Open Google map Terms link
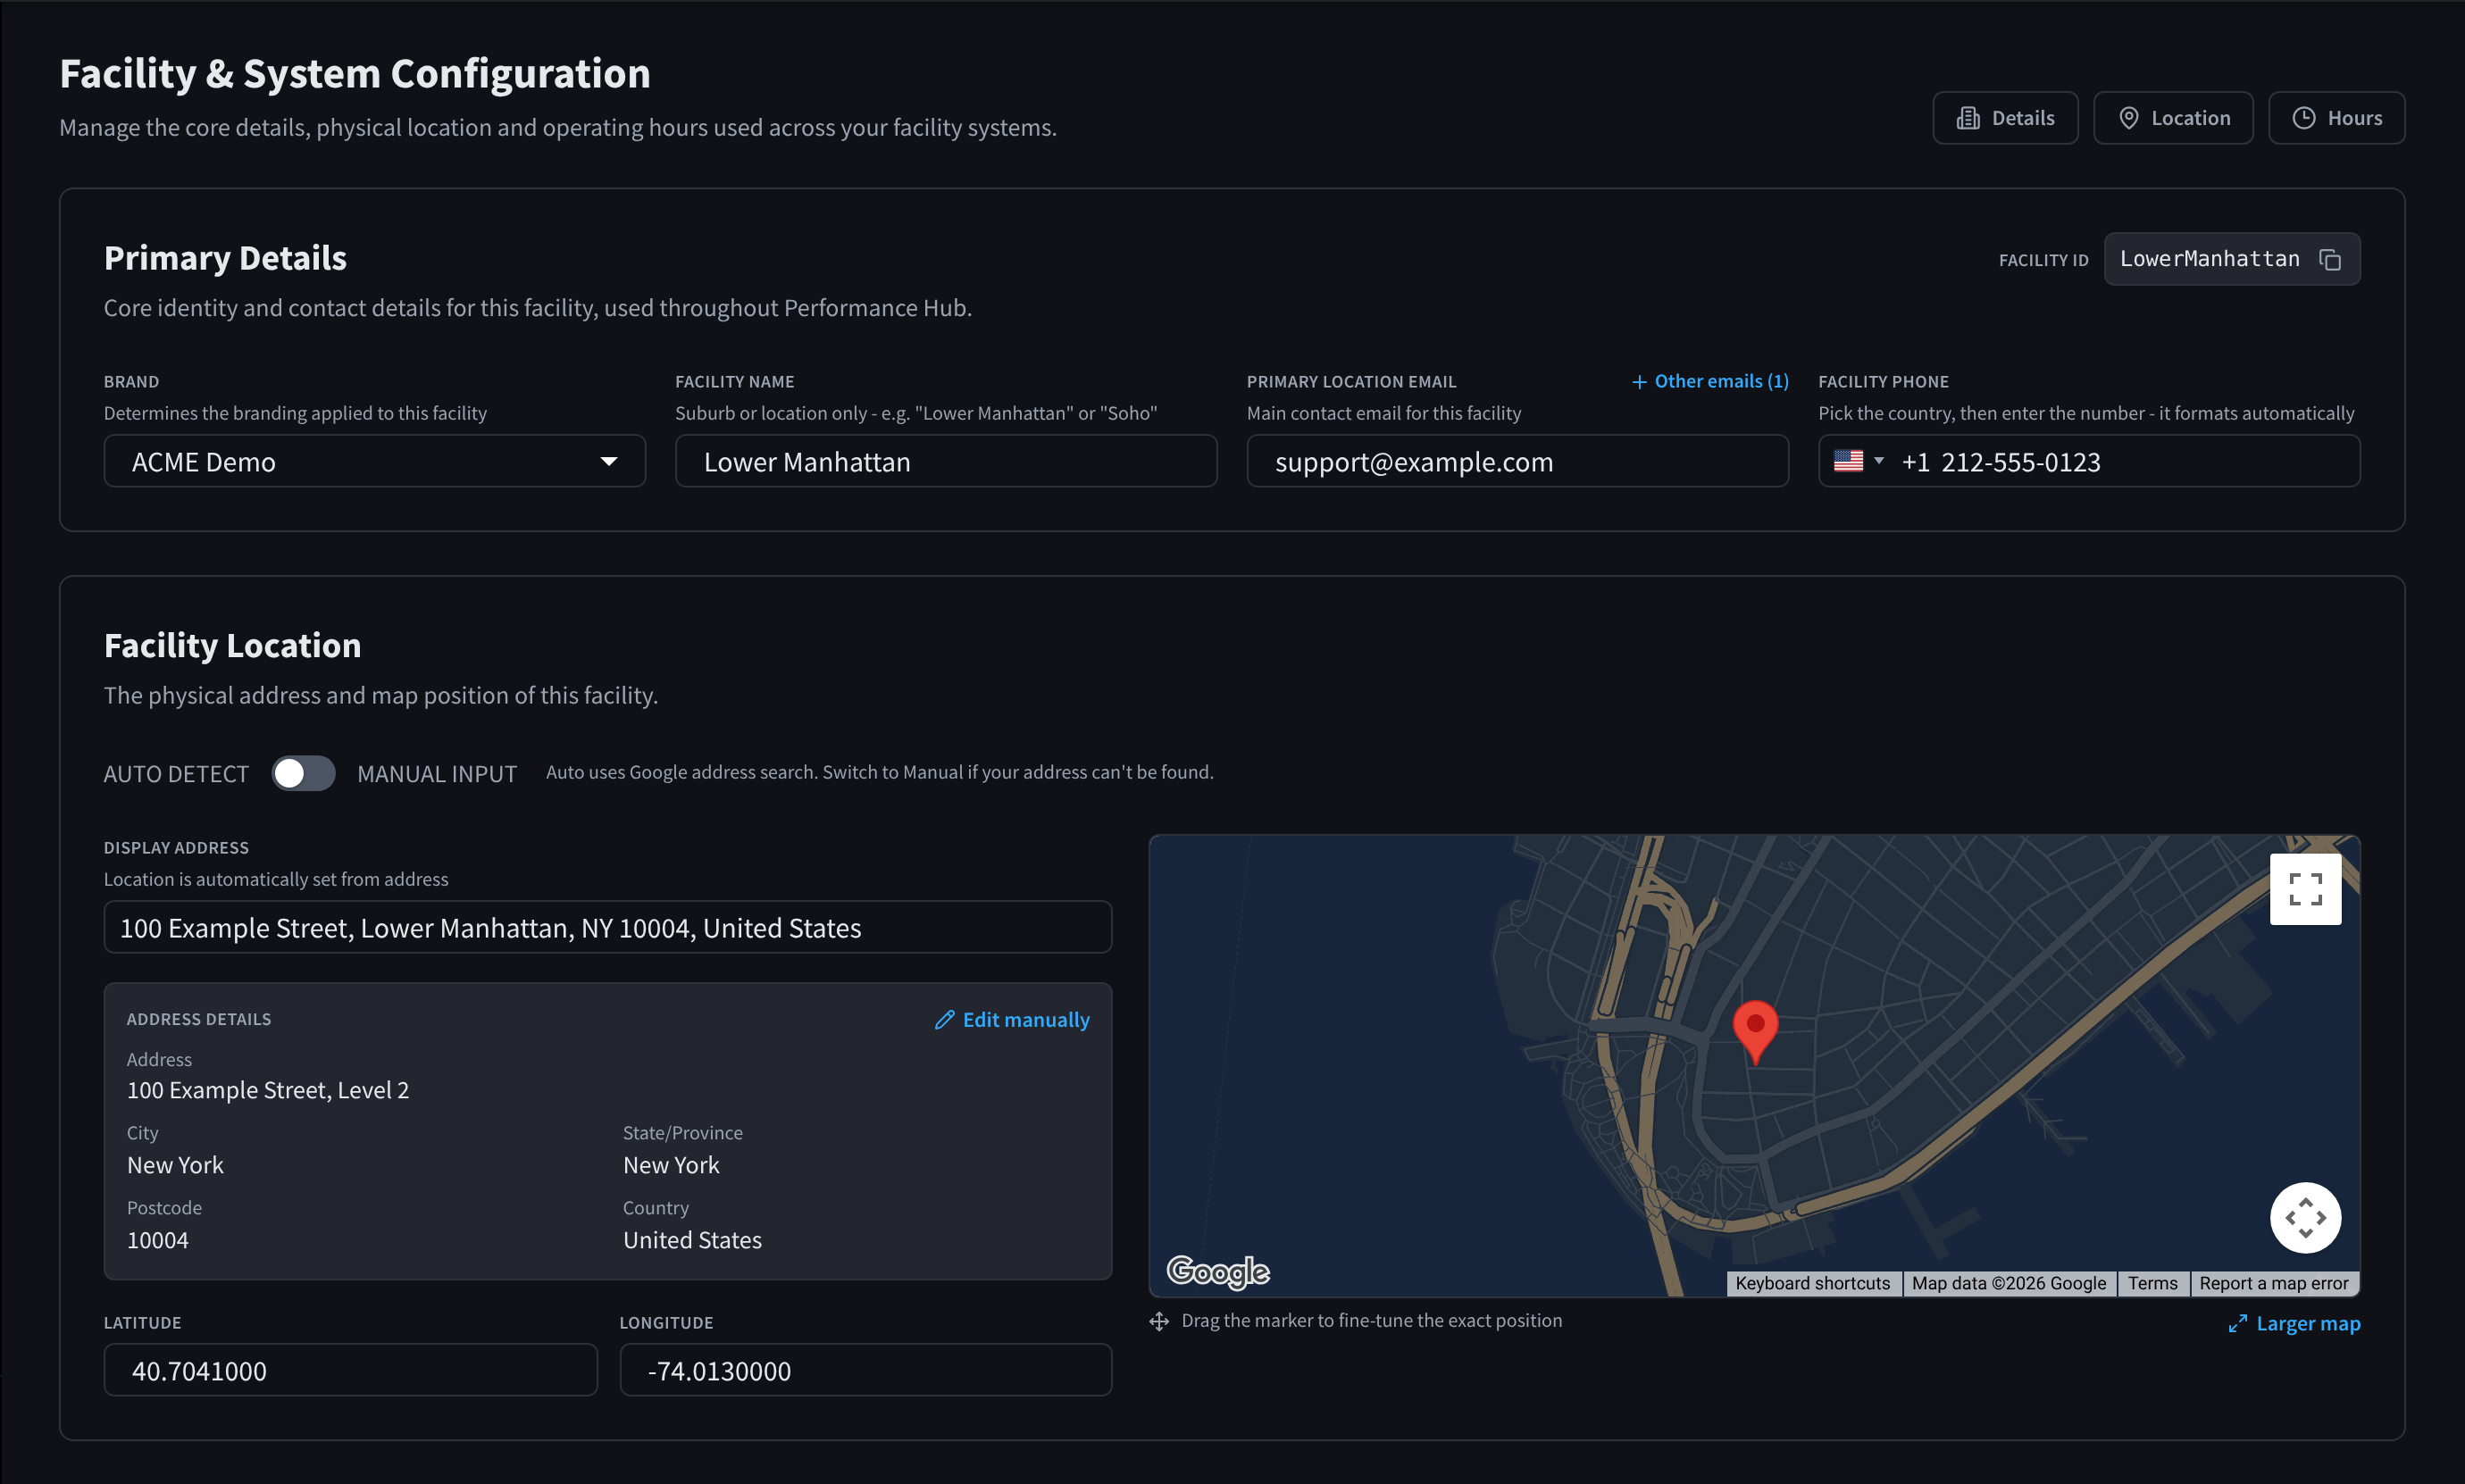2465x1484 pixels. tap(2152, 1283)
